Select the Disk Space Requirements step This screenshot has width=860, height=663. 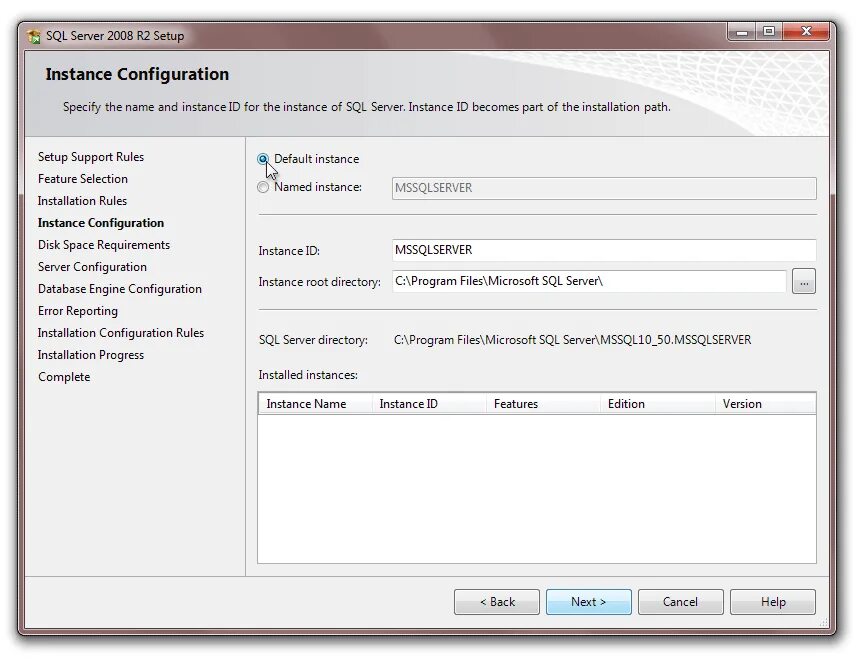click(x=104, y=245)
